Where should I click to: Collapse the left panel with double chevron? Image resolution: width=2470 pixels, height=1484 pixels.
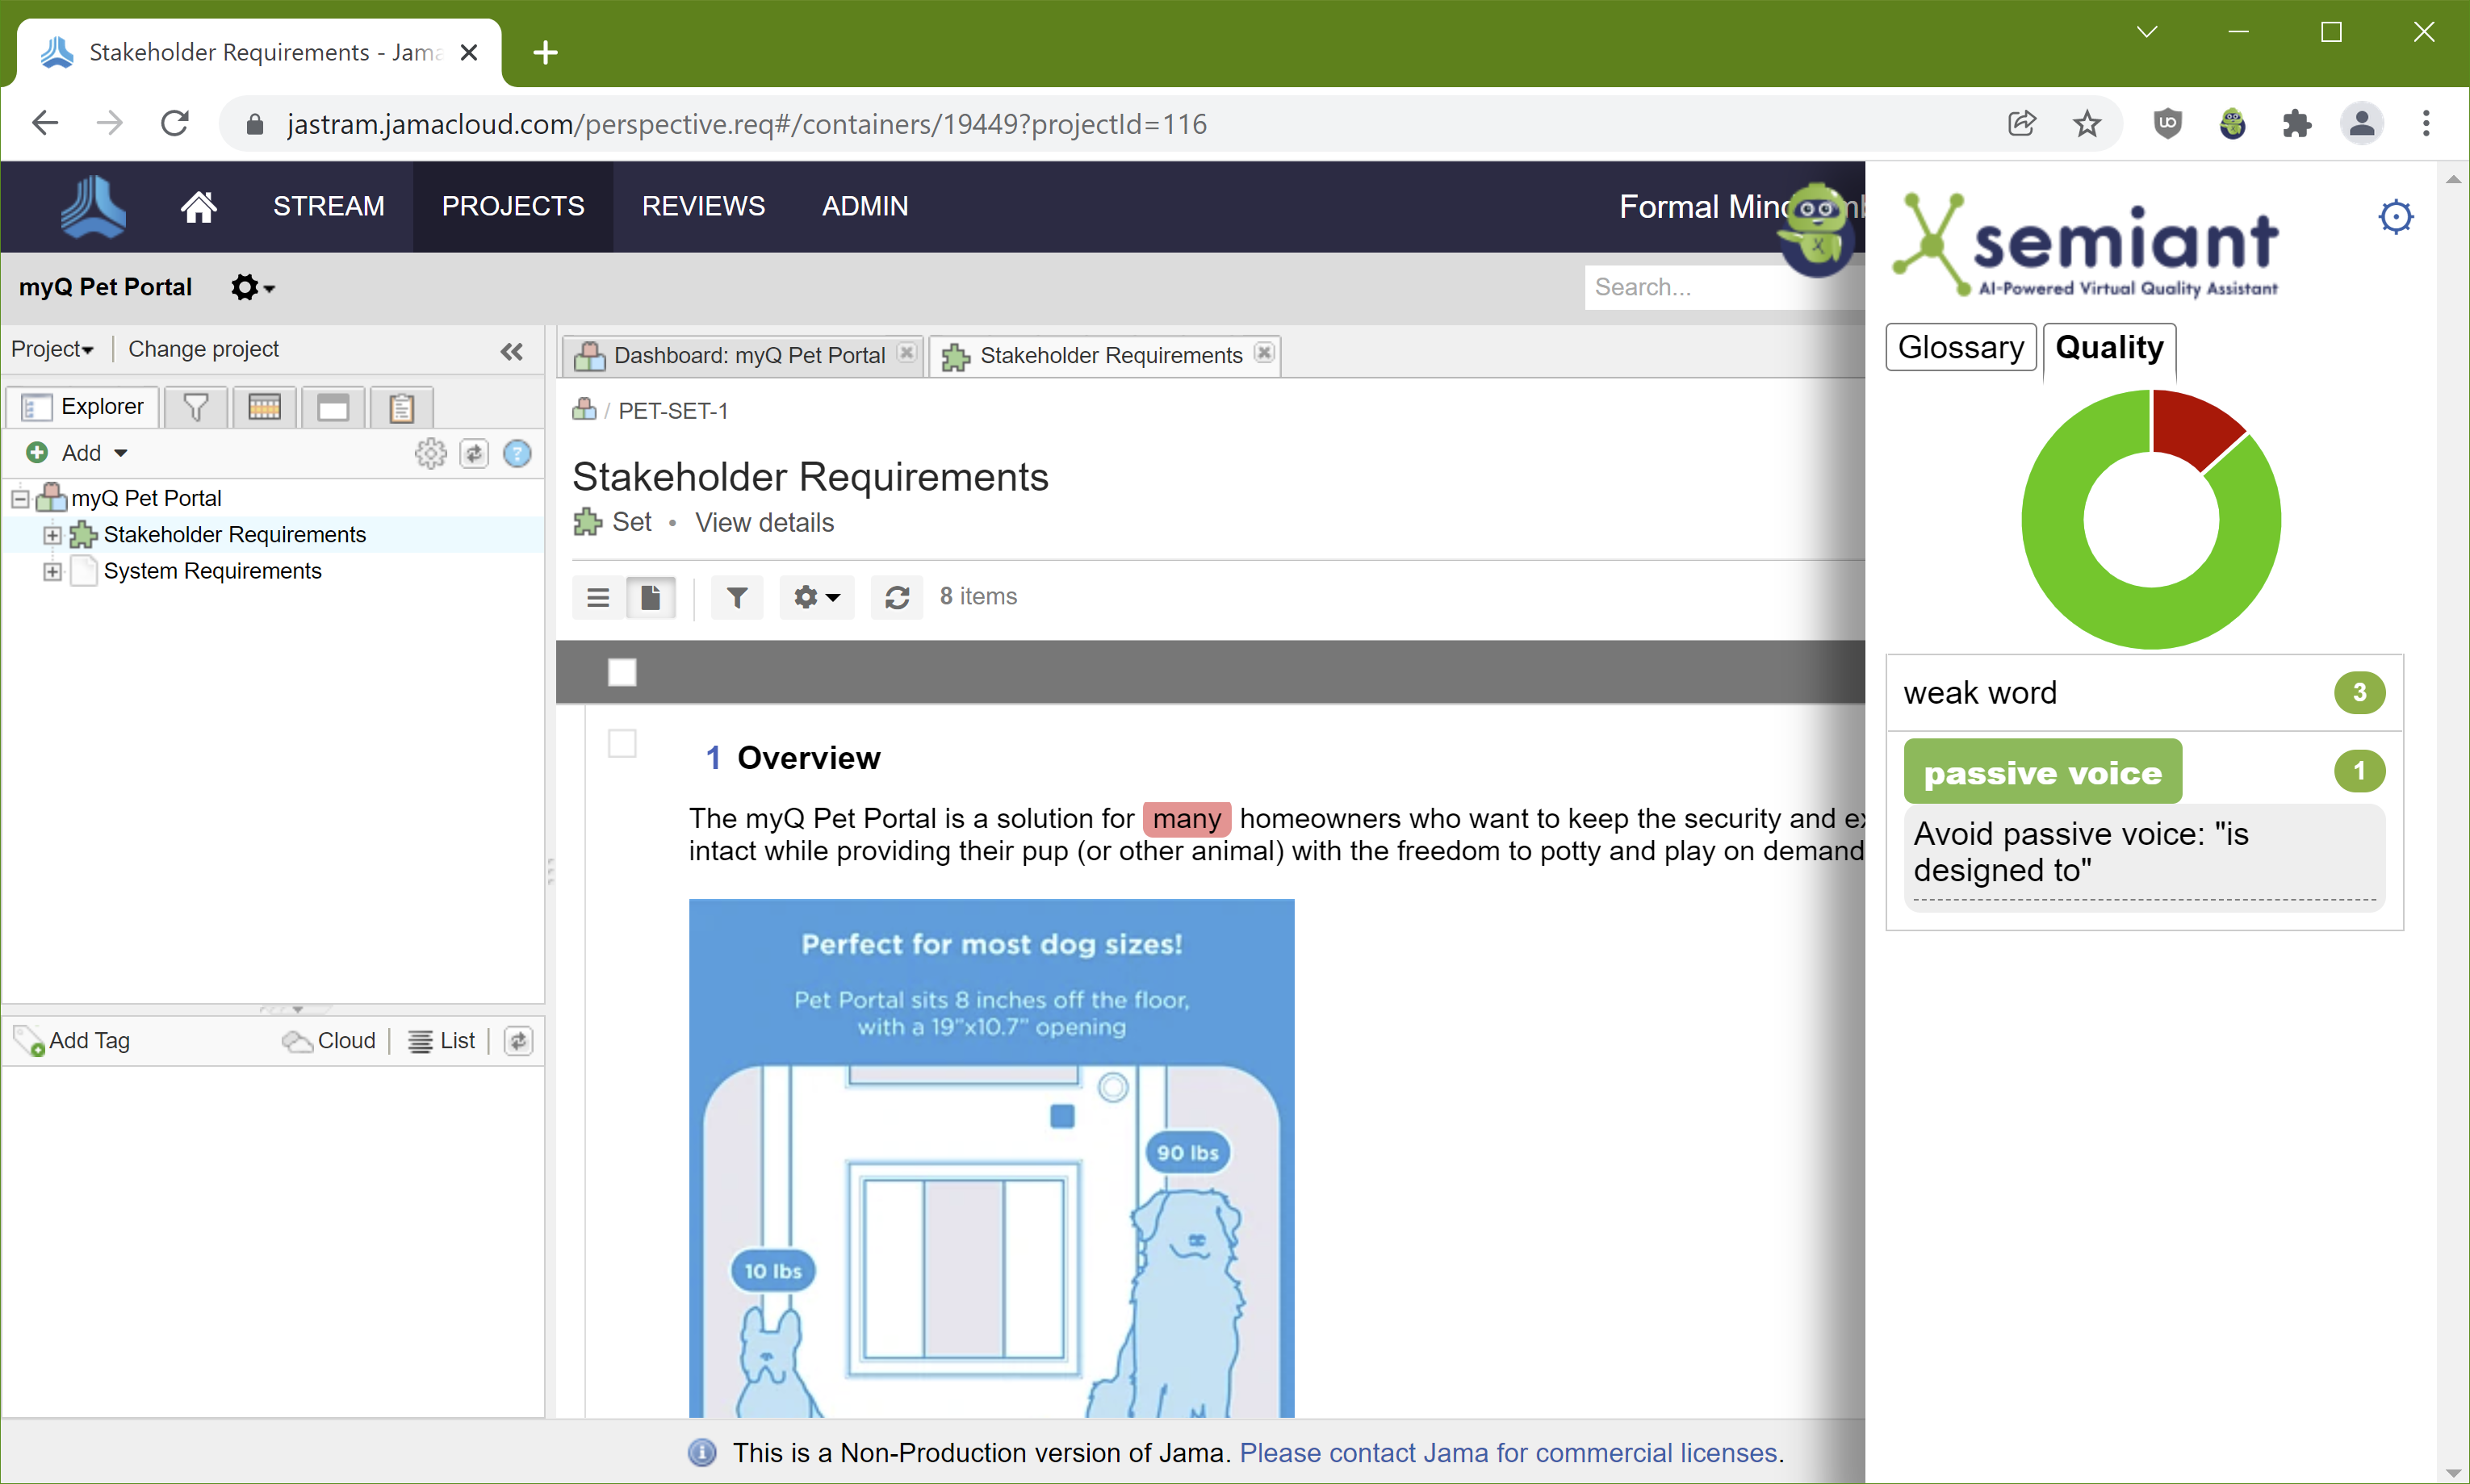pos(511,351)
